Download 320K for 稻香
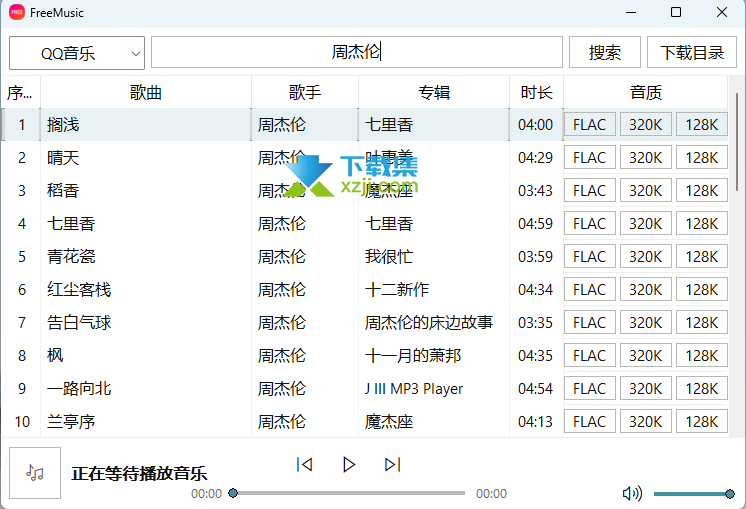746x509 pixels. click(x=646, y=190)
